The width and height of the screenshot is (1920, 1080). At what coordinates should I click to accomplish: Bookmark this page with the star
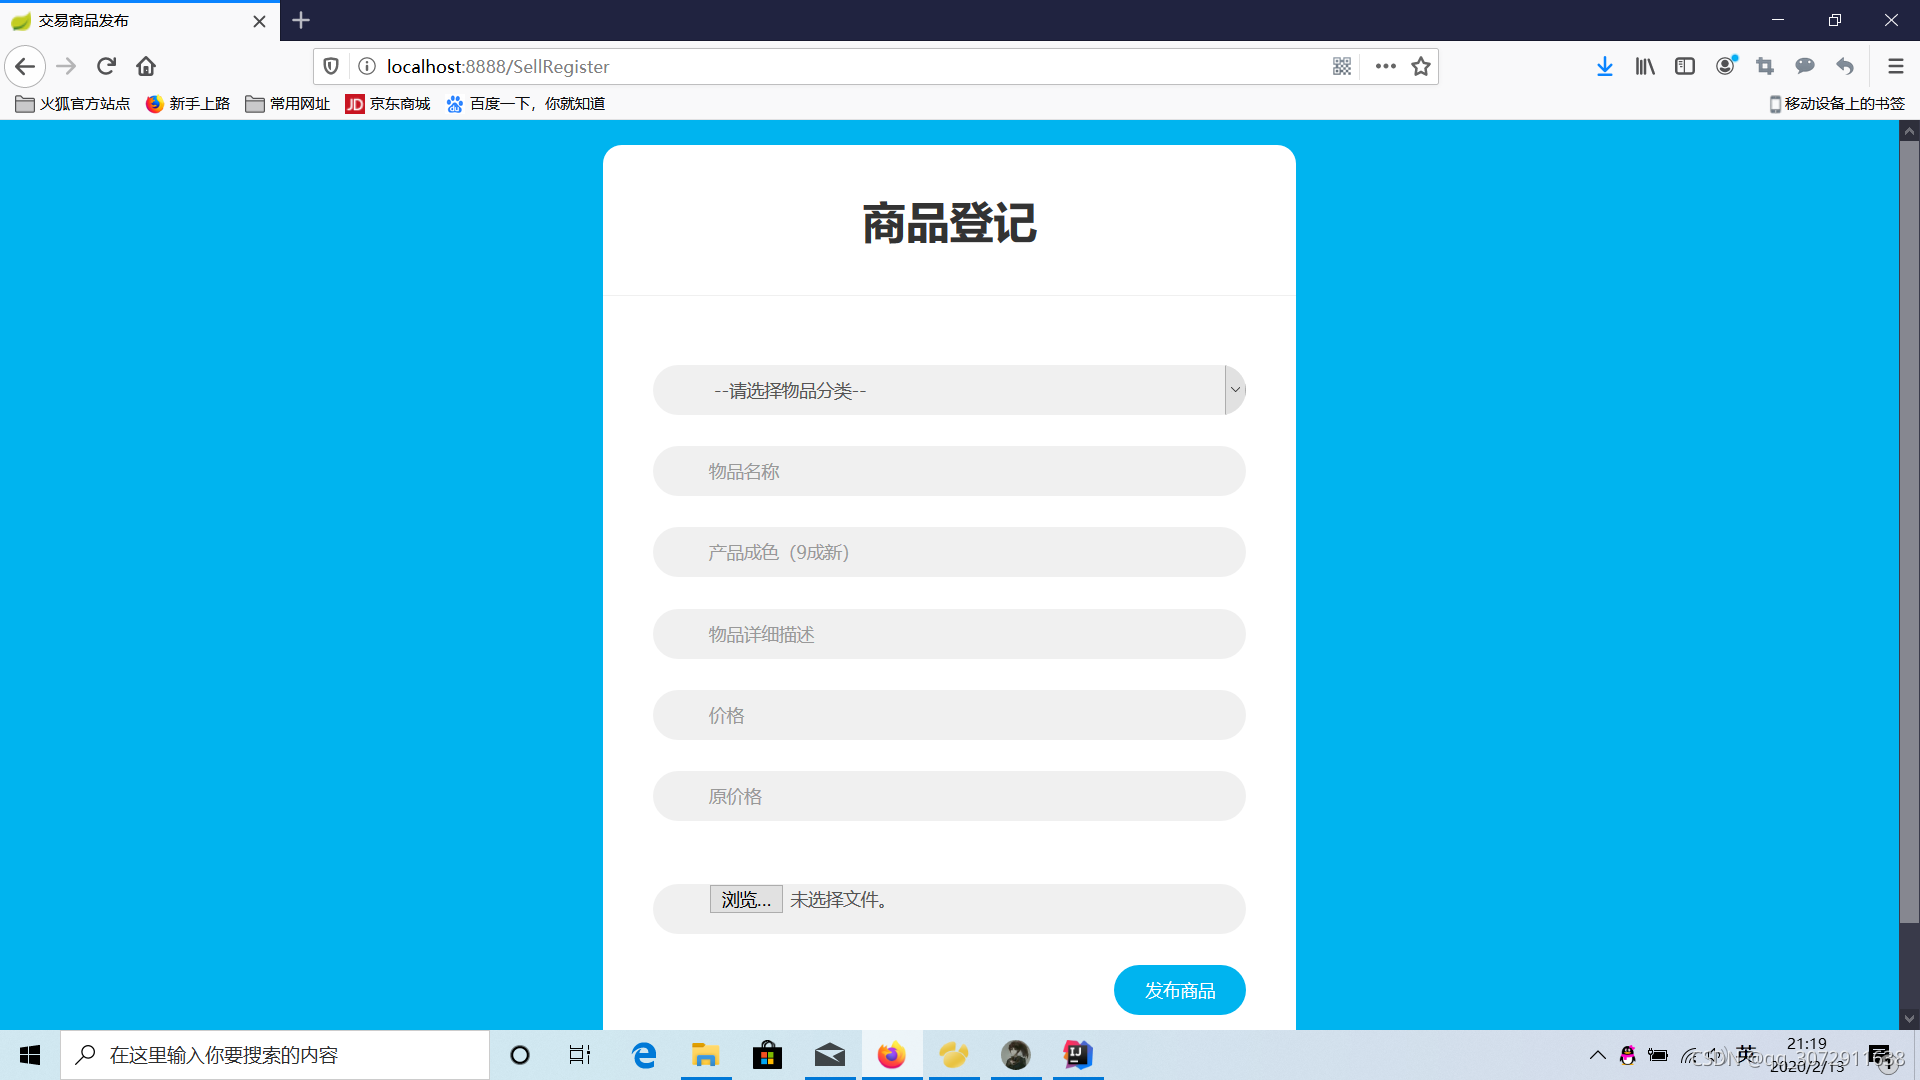(x=1421, y=66)
